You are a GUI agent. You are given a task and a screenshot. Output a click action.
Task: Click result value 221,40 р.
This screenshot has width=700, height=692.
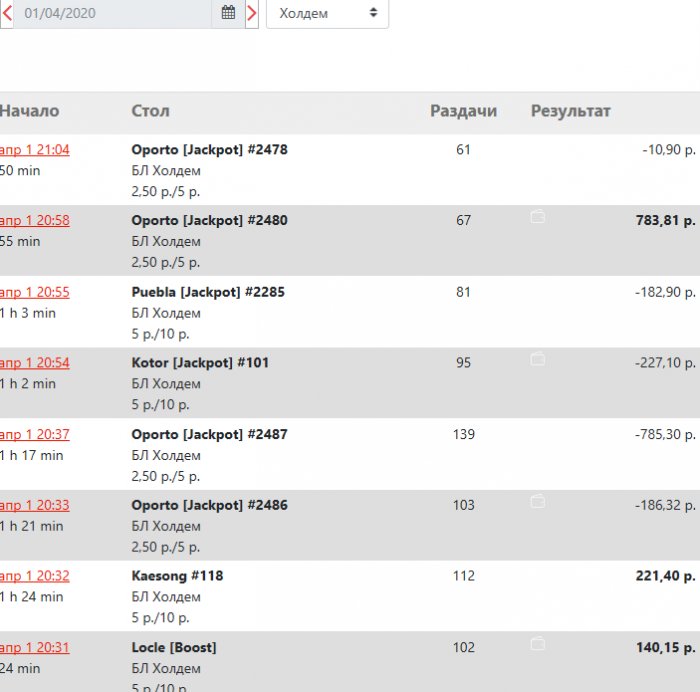(666, 576)
